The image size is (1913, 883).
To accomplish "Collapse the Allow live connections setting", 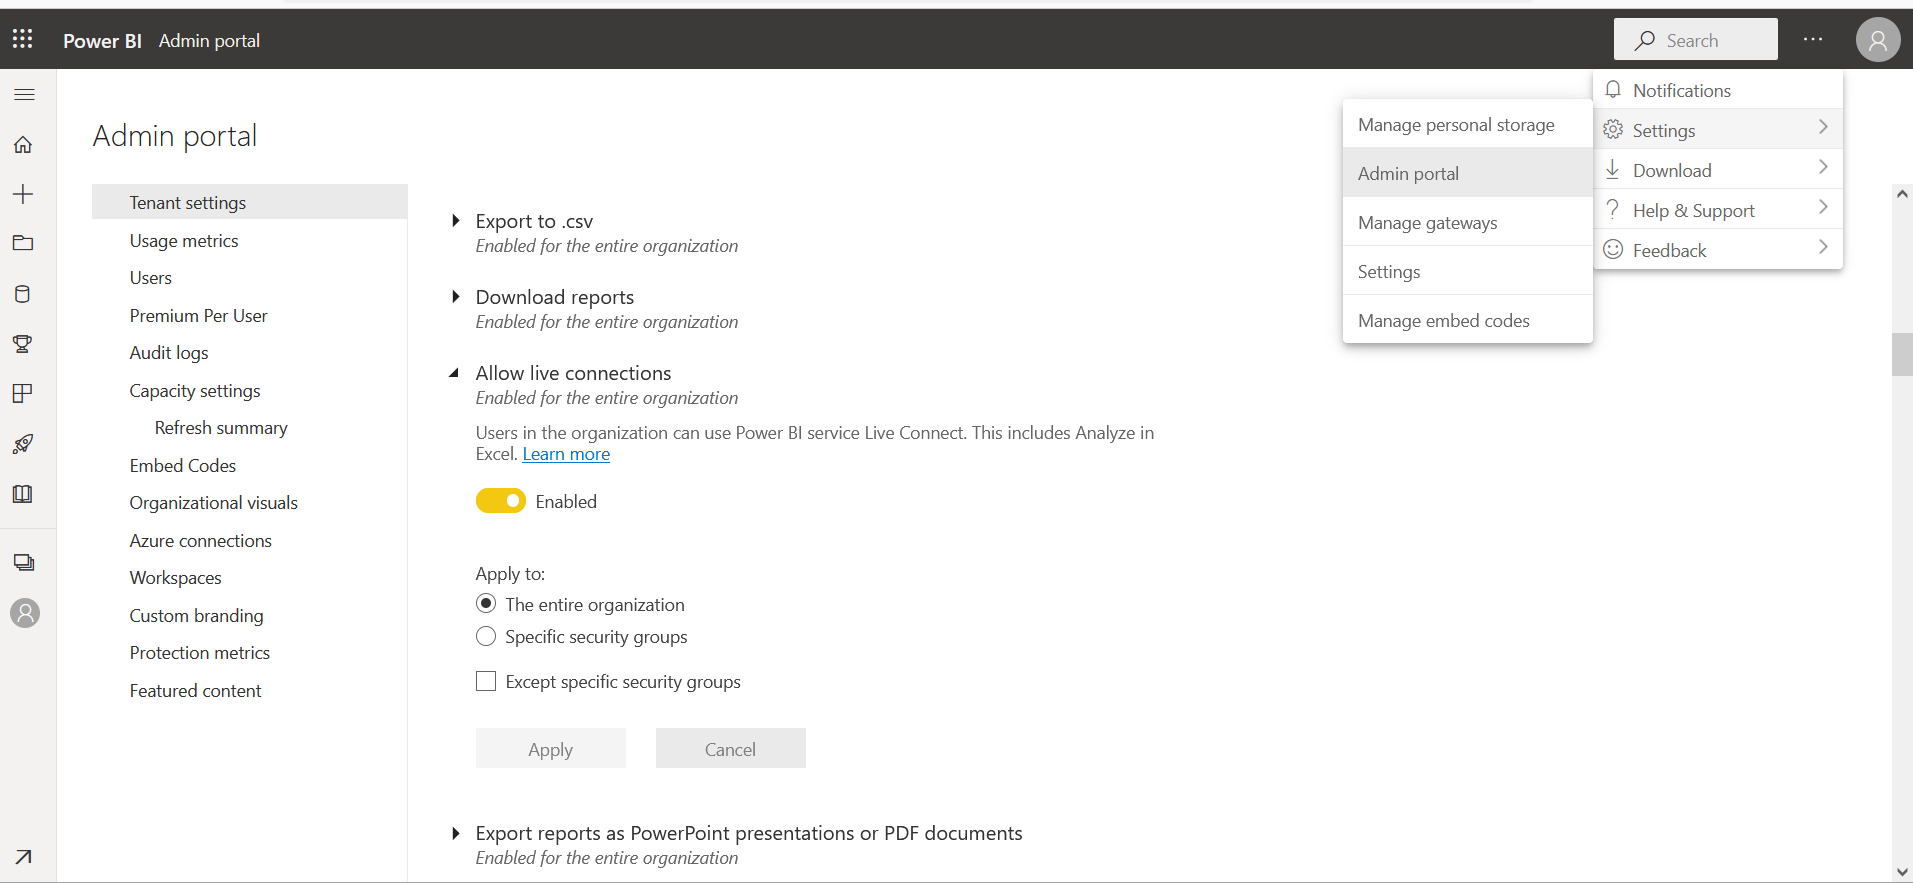I will click(454, 373).
